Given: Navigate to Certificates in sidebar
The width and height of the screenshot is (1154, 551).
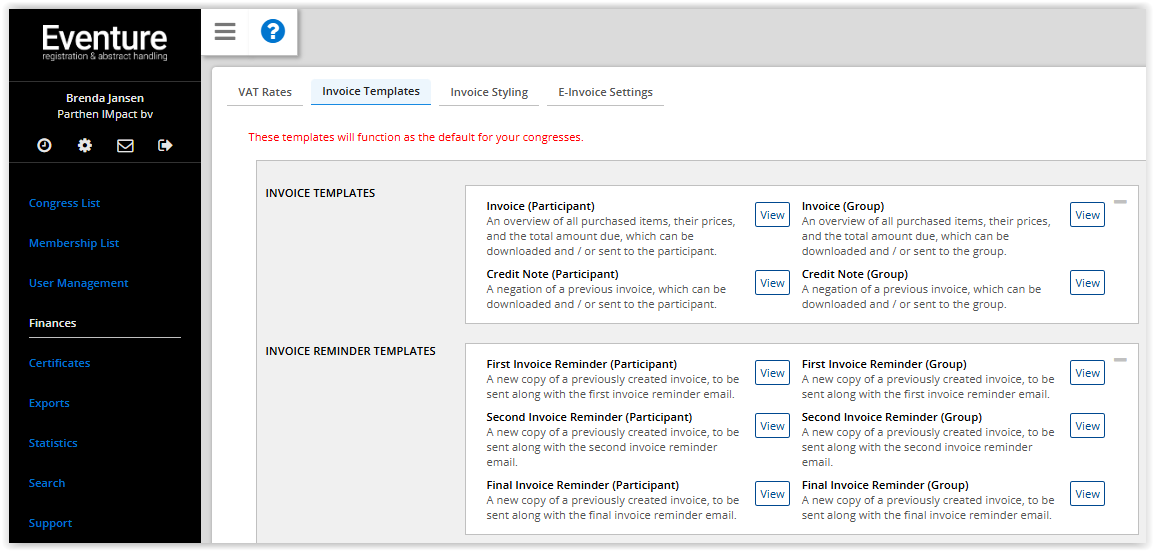Looking at the screenshot, I should [60, 363].
